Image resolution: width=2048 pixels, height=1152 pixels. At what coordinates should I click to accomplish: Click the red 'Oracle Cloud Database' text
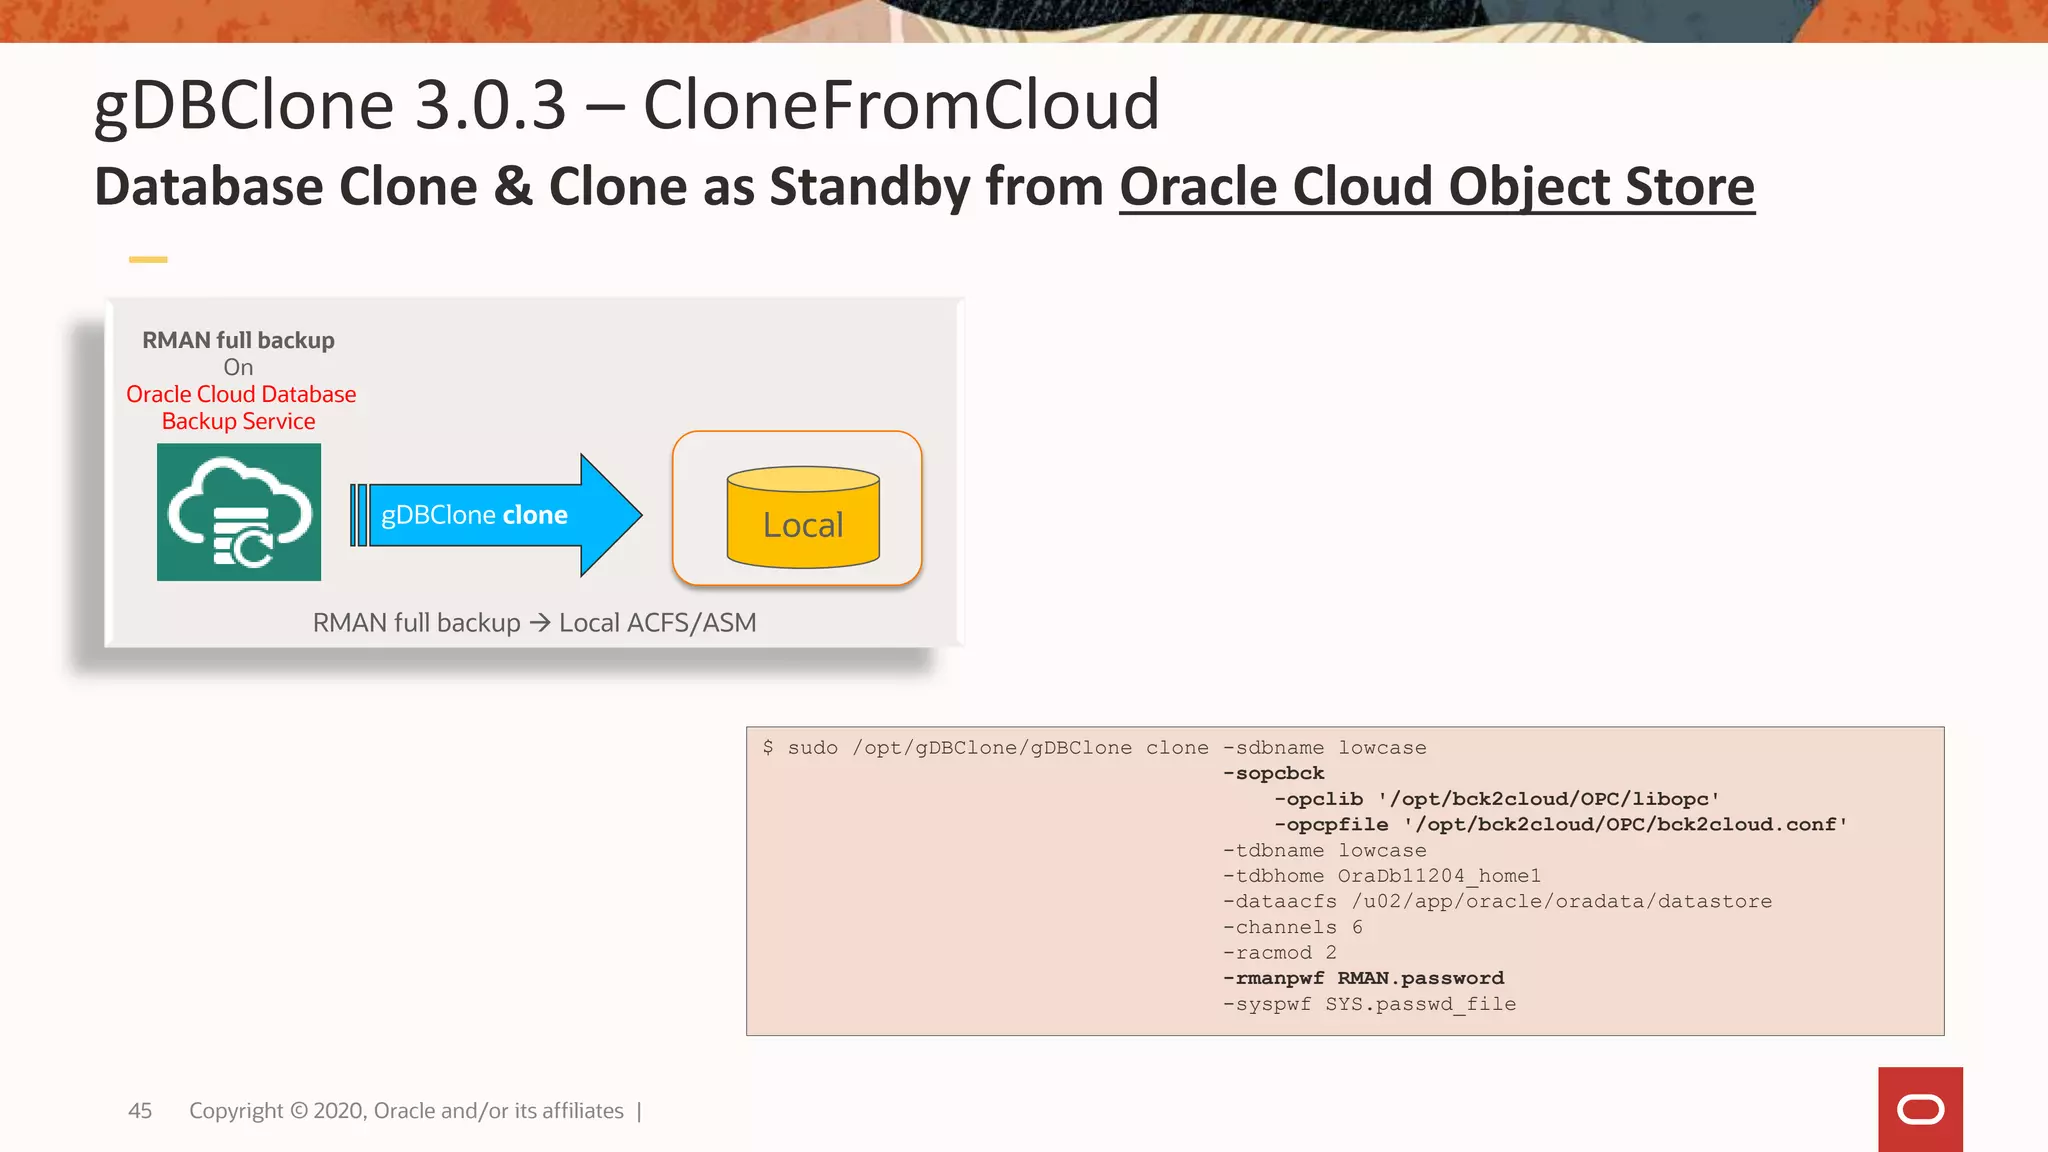coord(241,394)
